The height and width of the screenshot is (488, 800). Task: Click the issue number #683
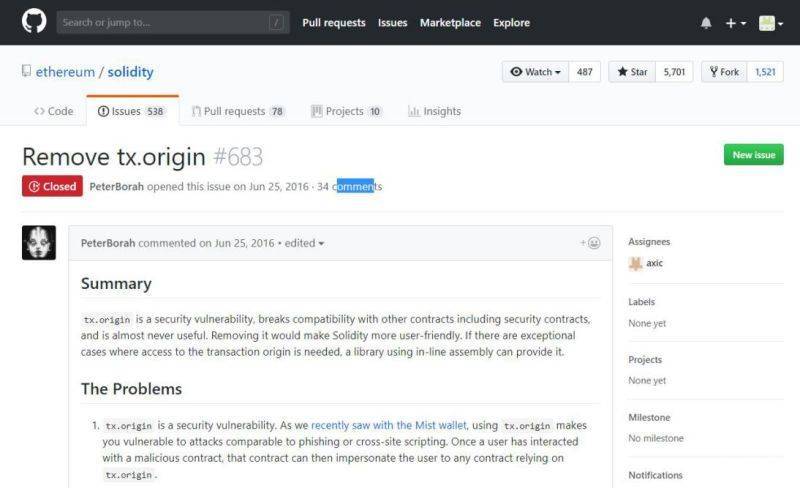238,157
